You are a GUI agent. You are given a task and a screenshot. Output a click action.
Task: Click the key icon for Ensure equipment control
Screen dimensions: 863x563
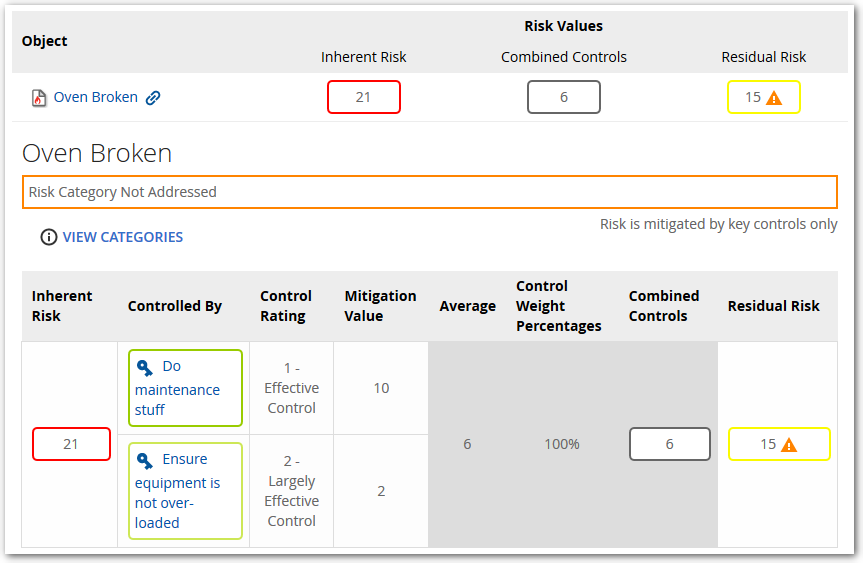click(146, 460)
